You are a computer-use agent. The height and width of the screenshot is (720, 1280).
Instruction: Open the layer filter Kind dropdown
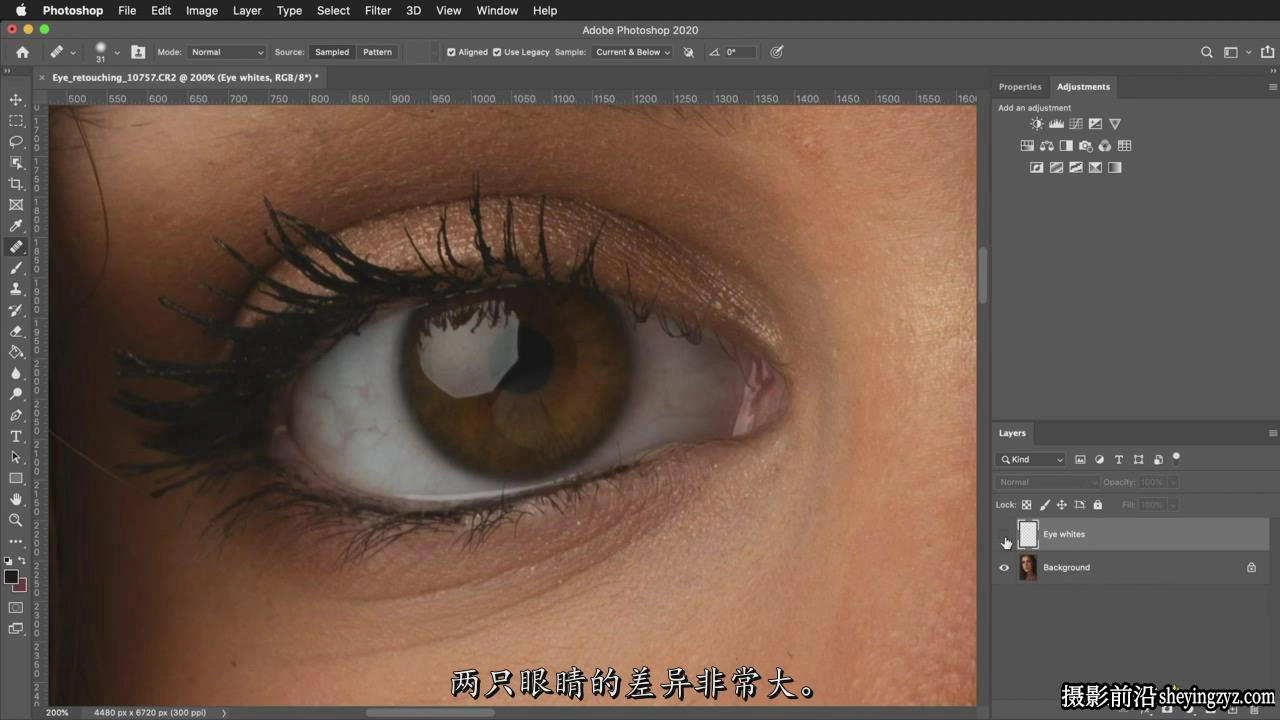coord(1031,460)
